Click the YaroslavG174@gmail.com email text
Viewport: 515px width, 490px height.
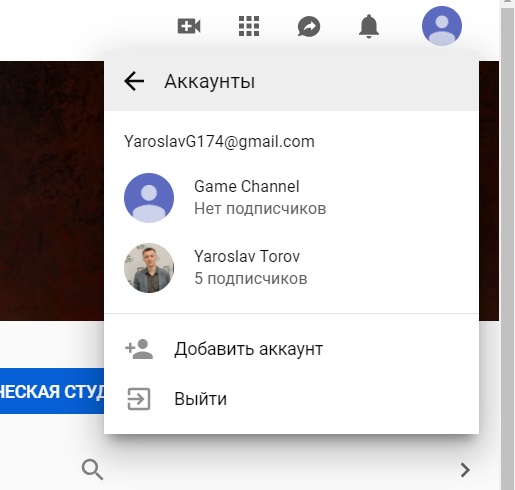coord(219,142)
